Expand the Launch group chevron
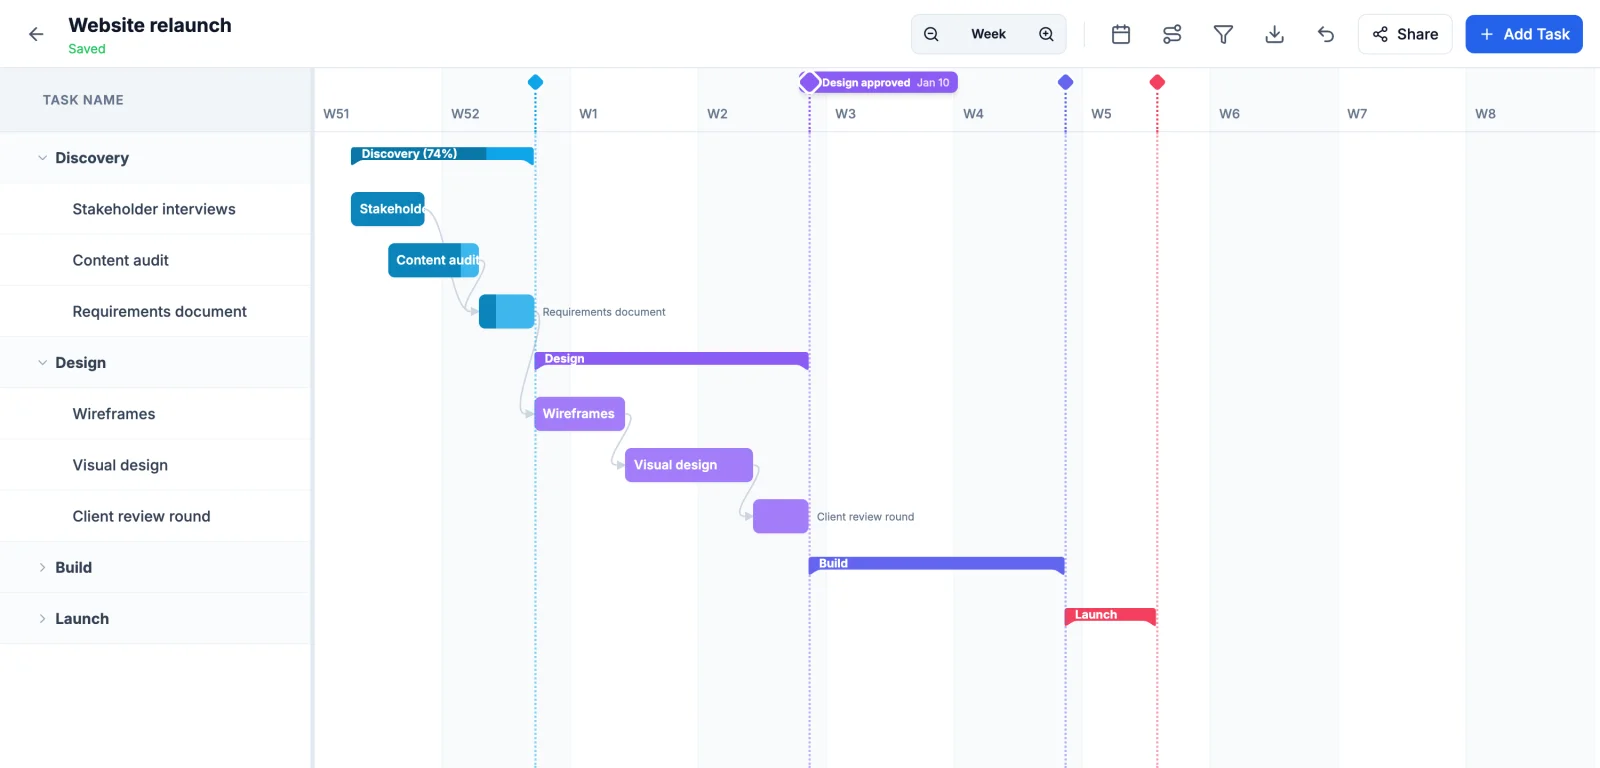 pyautogui.click(x=42, y=619)
